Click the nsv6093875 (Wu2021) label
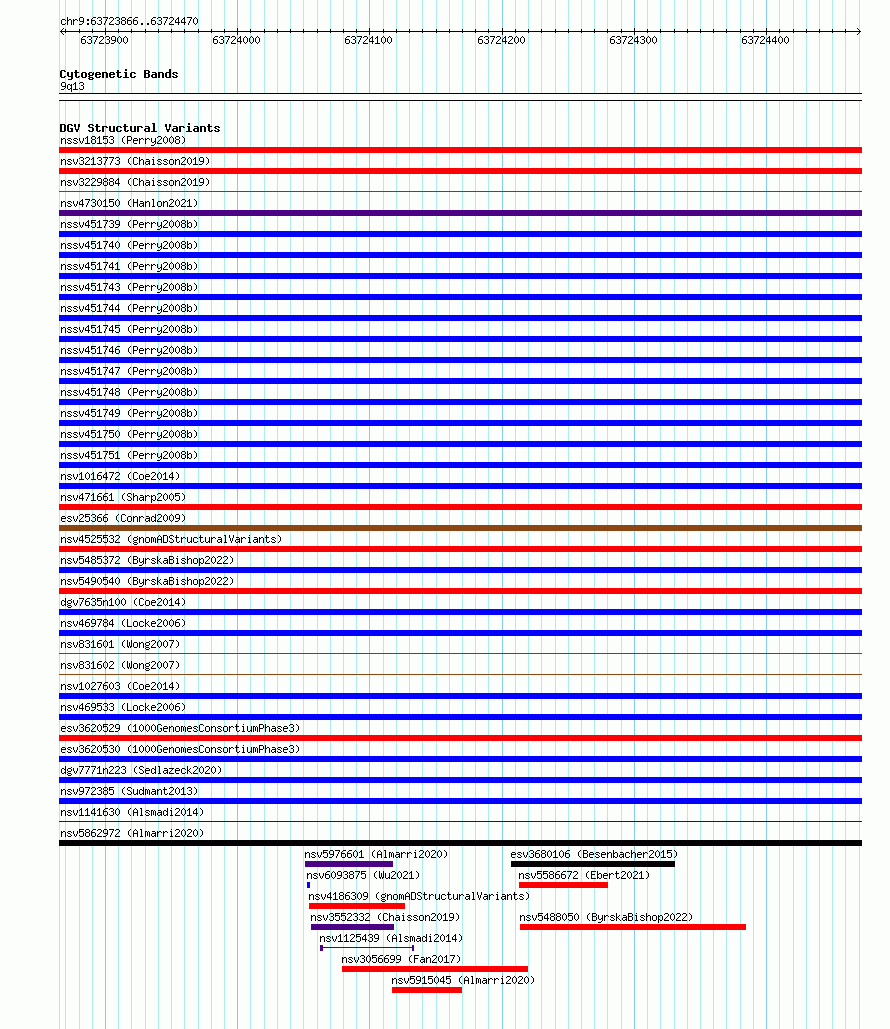The image size is (890, 1029). (363, 875)
